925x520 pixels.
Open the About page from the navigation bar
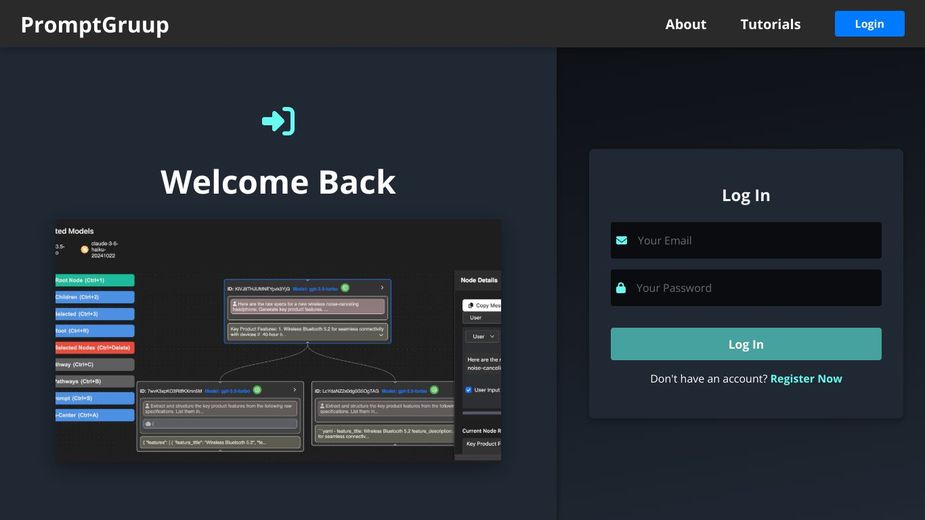click(x=685, y=24)
